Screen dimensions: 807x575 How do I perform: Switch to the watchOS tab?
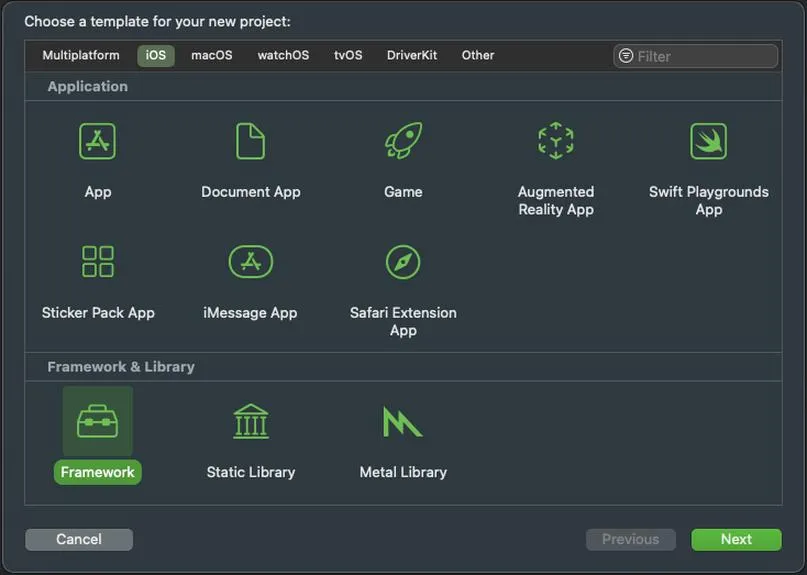[283, 55]
